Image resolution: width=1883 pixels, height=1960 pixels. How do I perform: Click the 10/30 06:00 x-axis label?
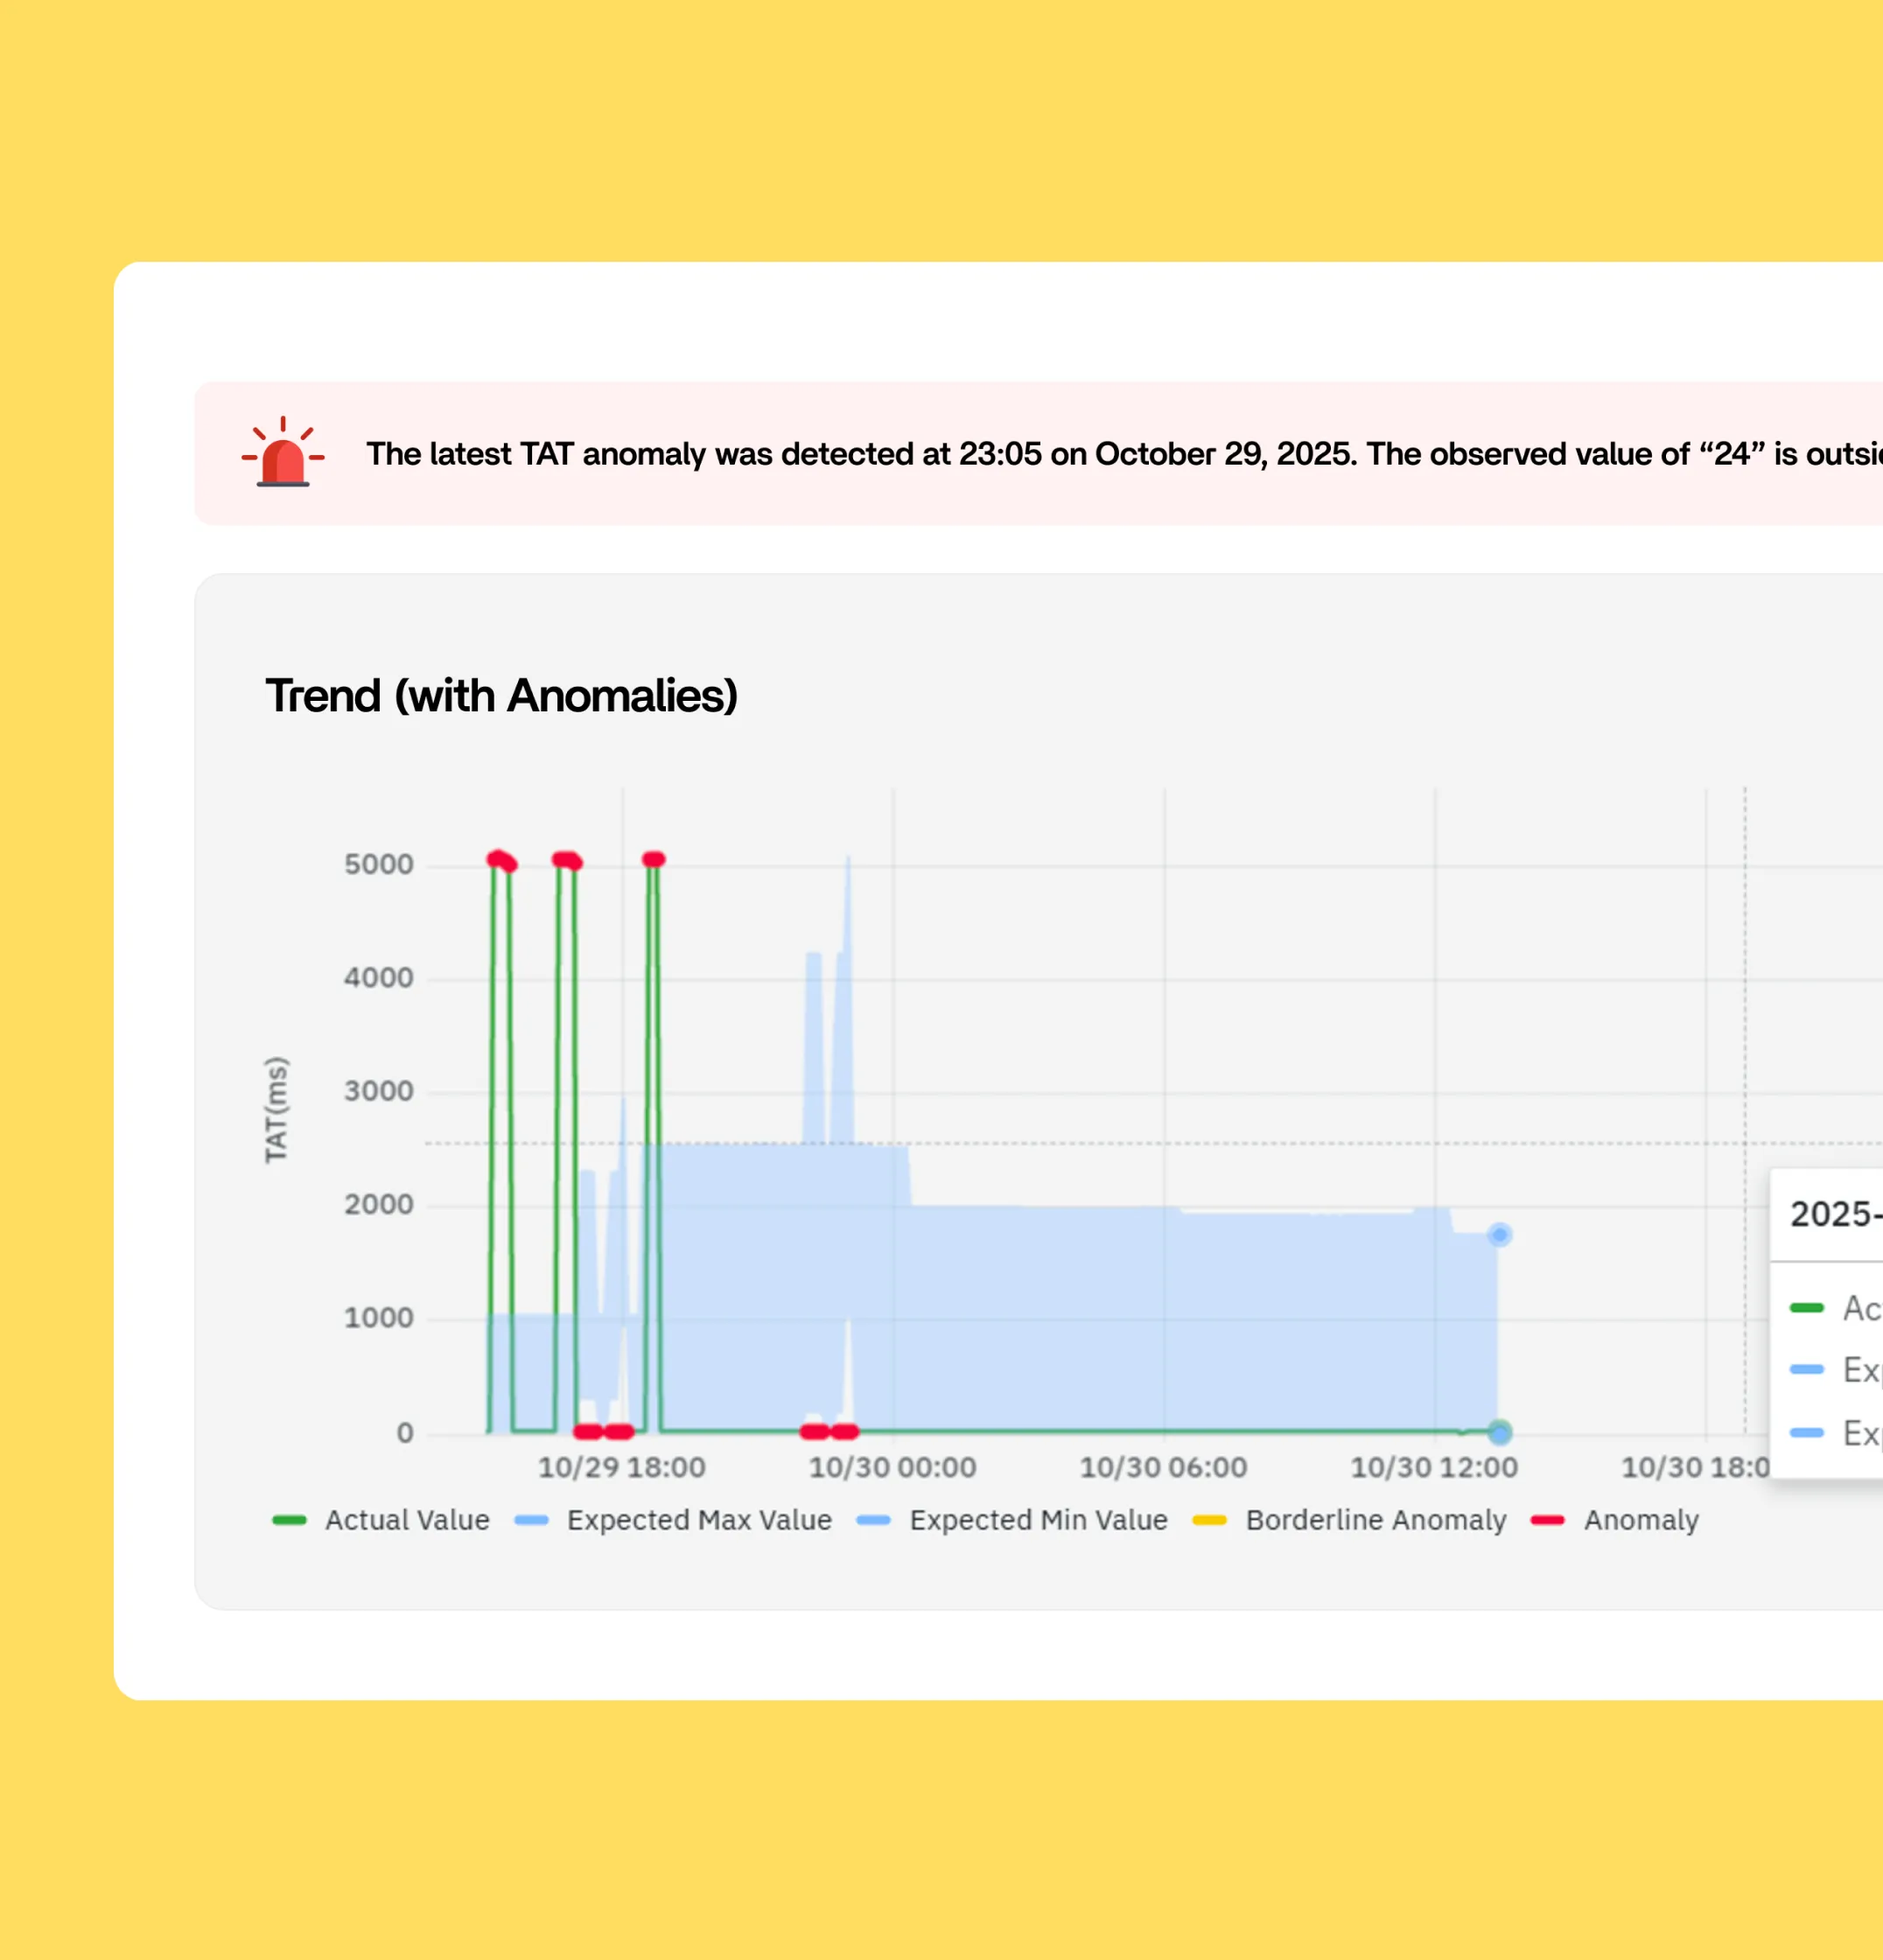pyautogui.click(x=1163, y=1467)
